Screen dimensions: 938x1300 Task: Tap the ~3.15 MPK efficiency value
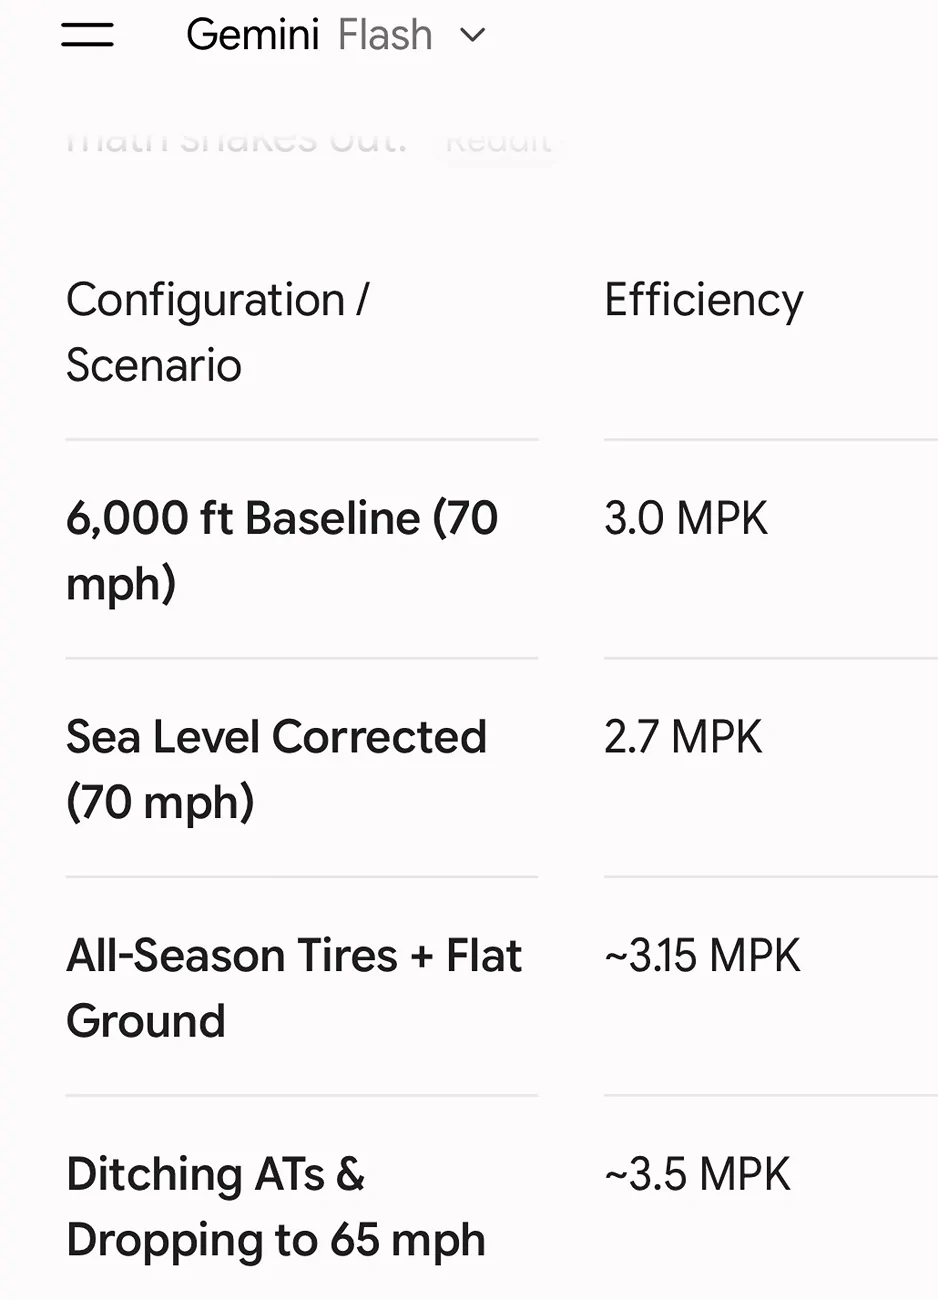pyautogui.click(x=702, y=956)
